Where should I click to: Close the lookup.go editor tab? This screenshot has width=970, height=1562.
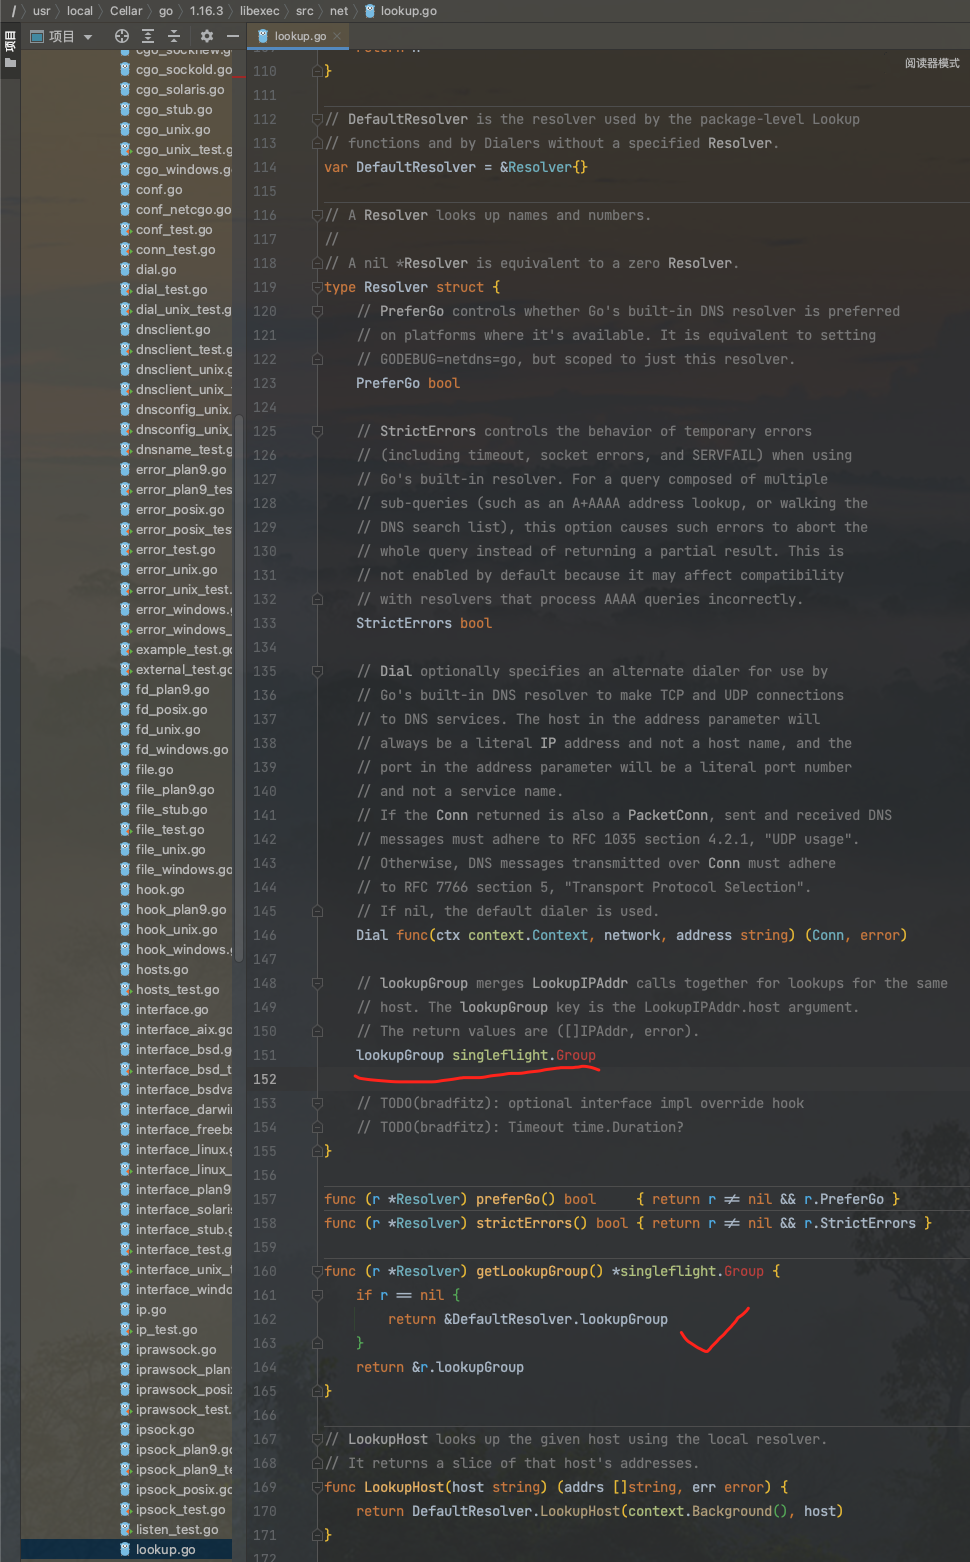point(337,36)
